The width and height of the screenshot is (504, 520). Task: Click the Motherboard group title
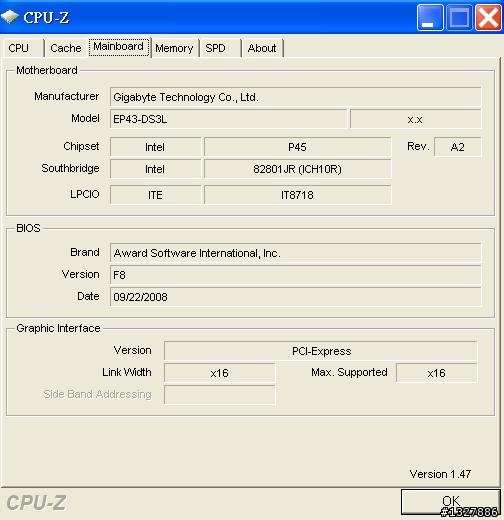[x=47, y=70]
